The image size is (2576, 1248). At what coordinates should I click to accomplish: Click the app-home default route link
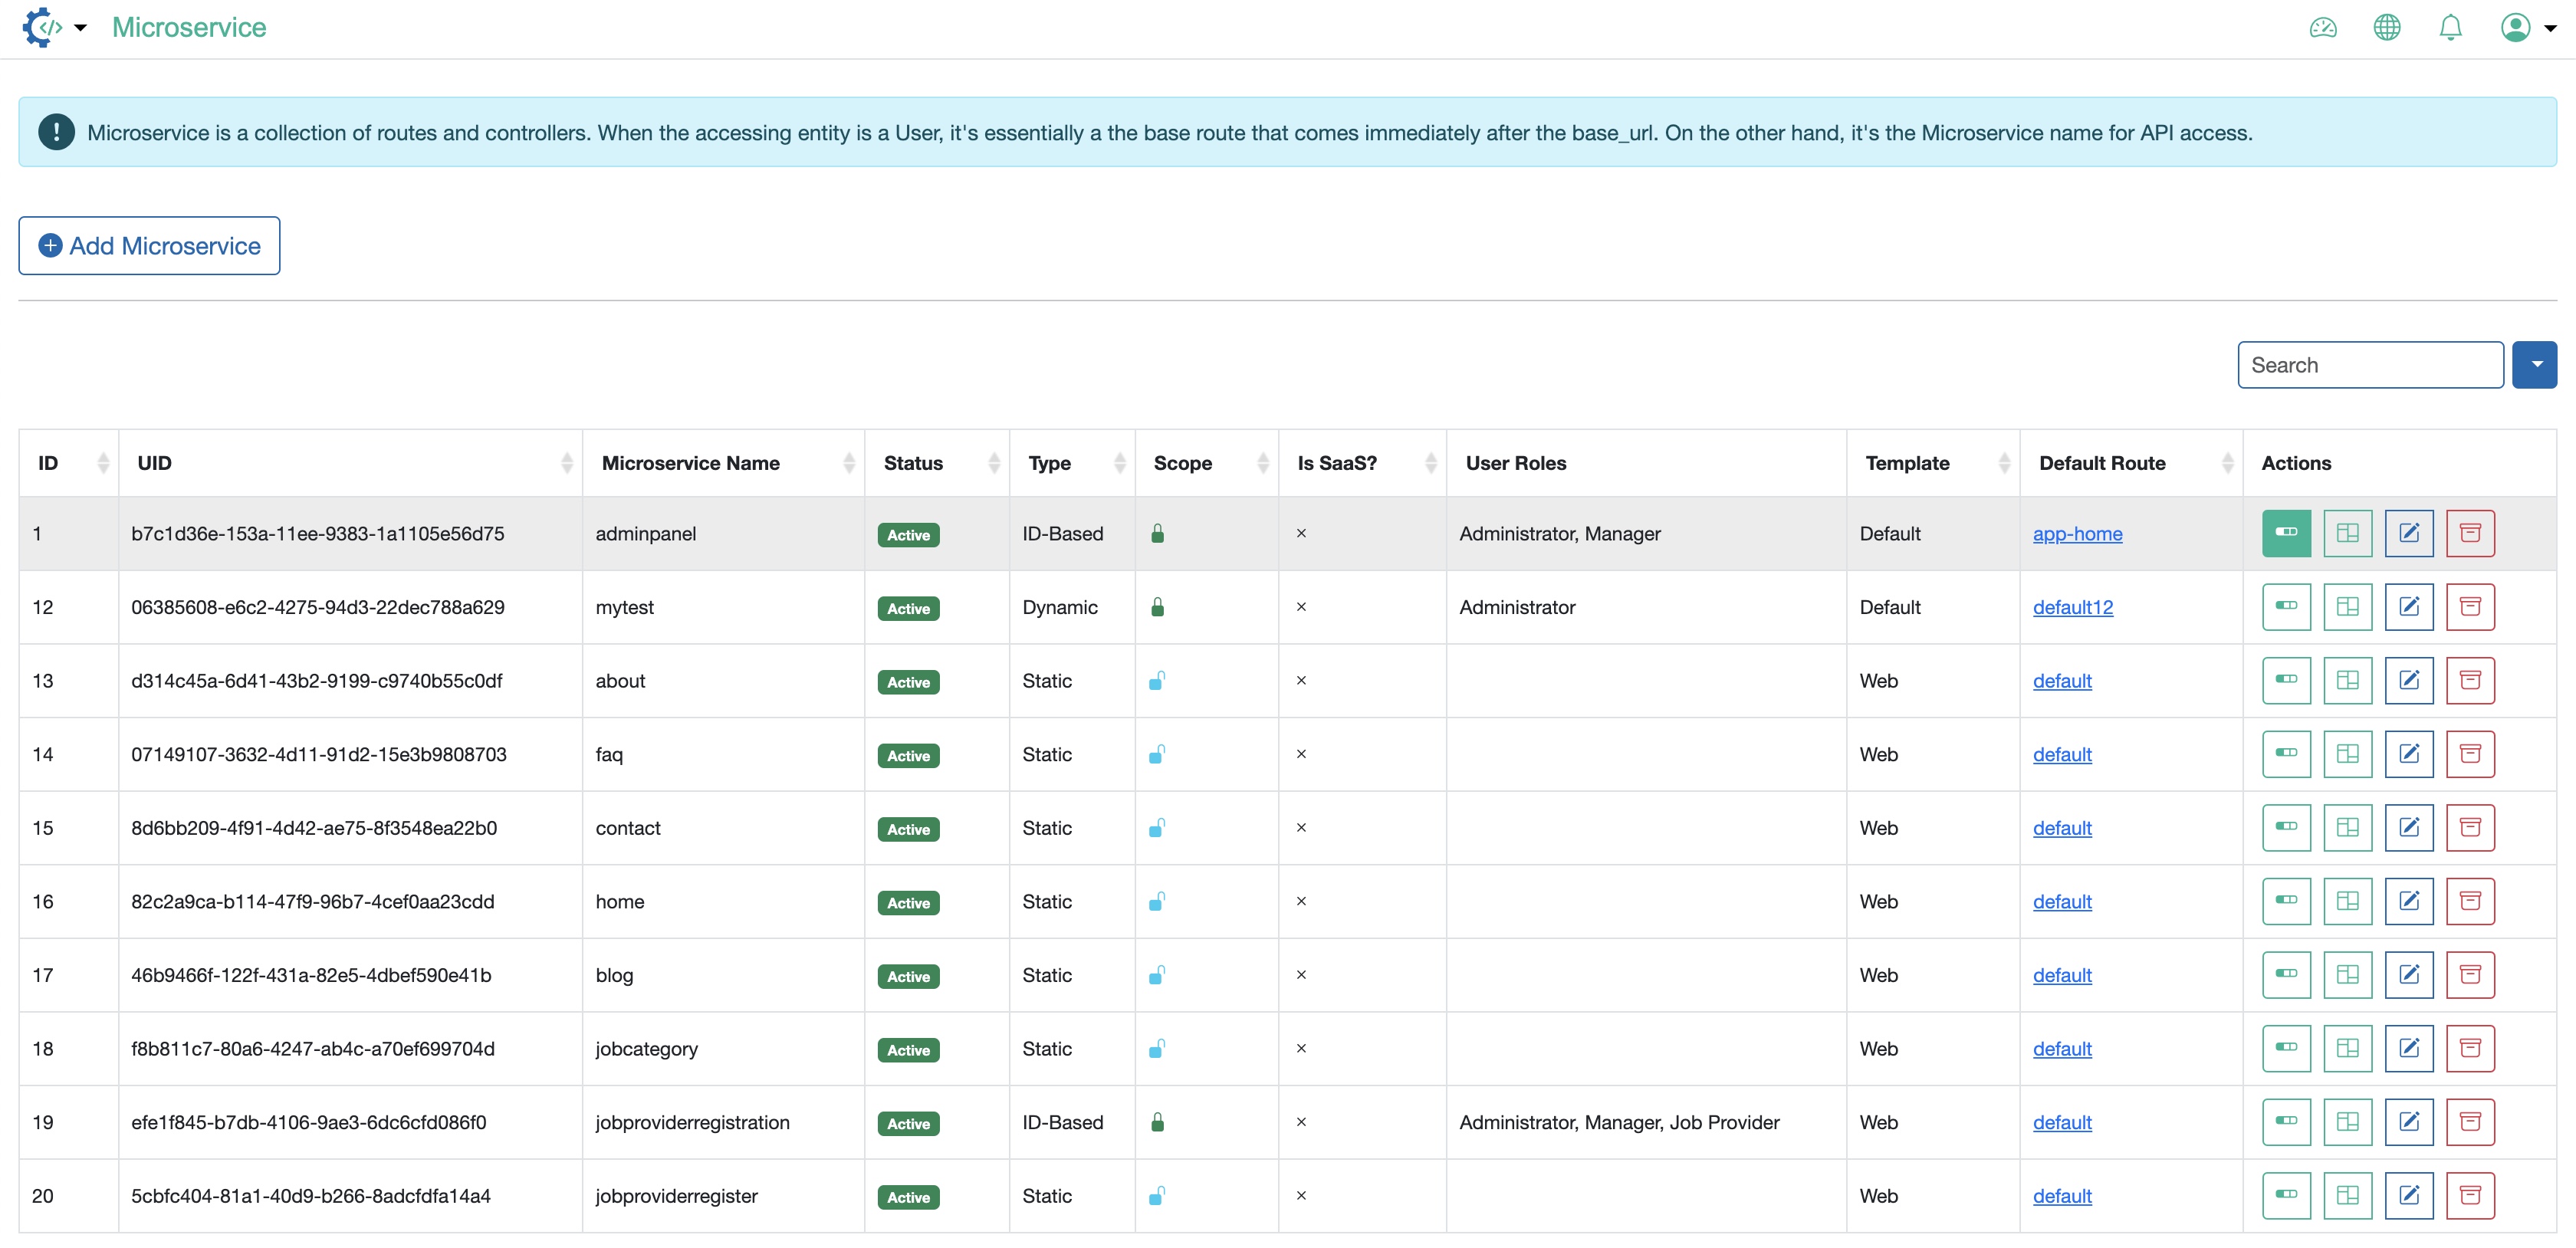click(2075, 534)
